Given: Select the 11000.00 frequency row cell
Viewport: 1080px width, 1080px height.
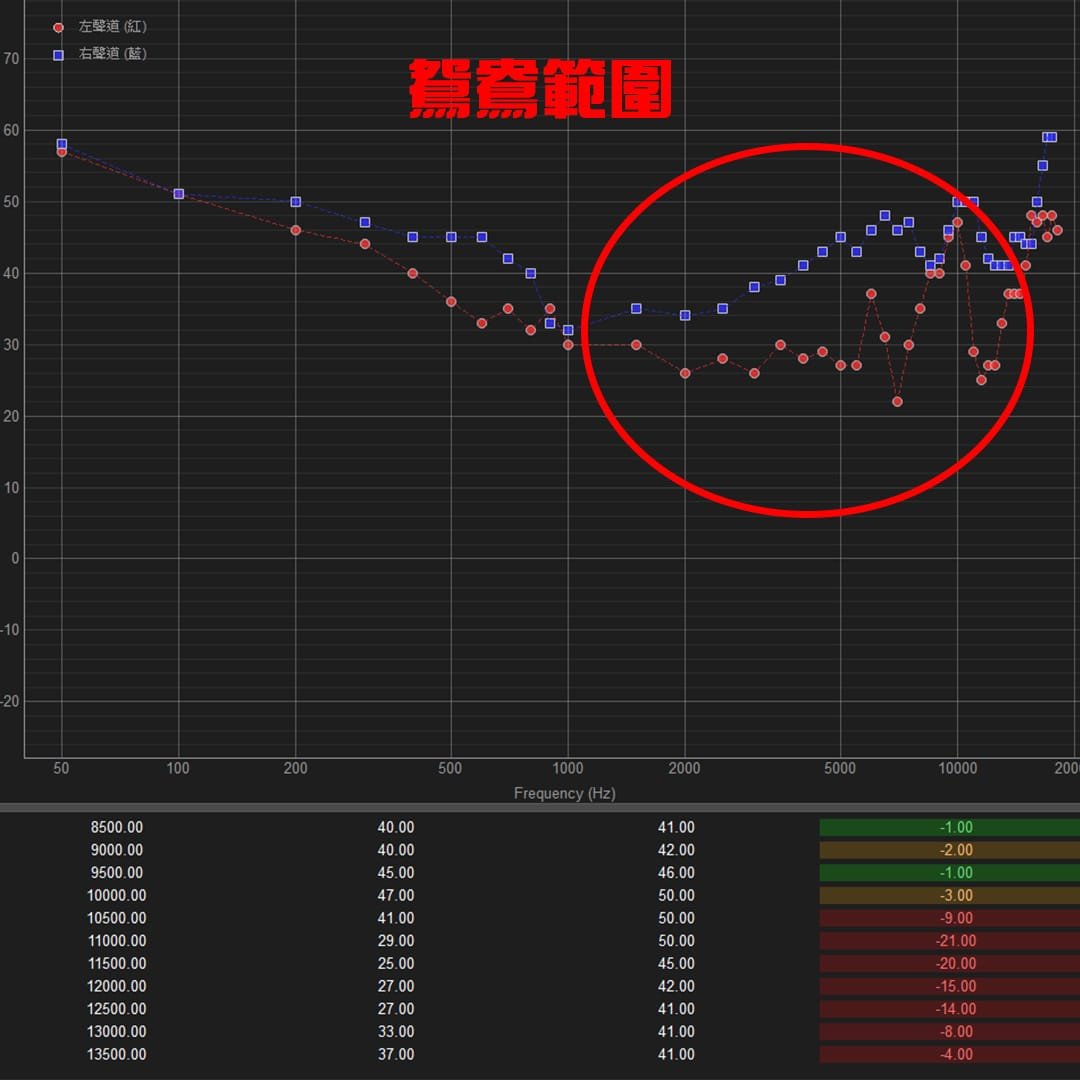Looking at the screenshot, I should 117,941.
